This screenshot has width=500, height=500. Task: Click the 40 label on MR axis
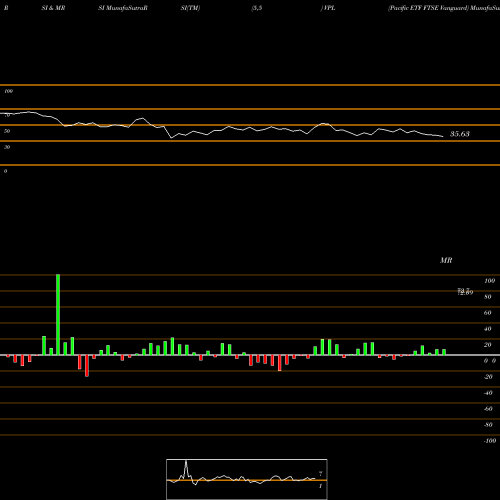tap(487, 329)
